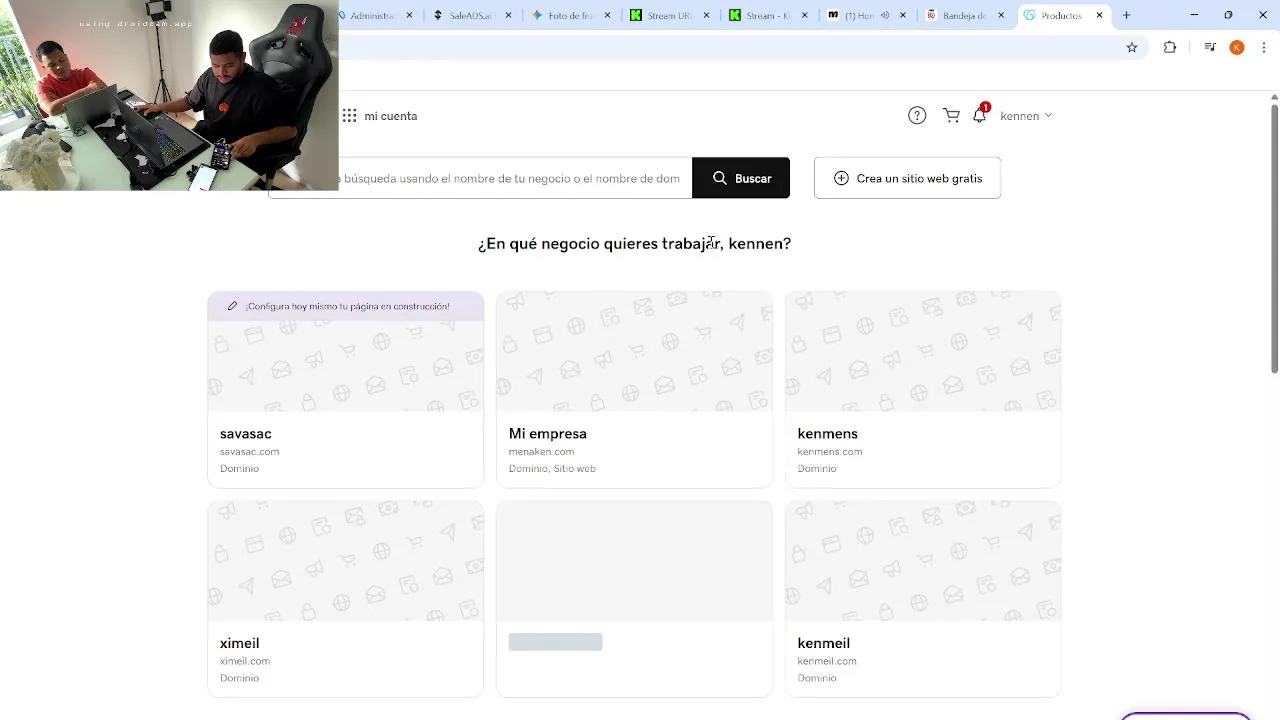The width and height of the screenshot is (1280, 720).
Task: Click the kenmens.com domain text
Action: coord(830,452)
